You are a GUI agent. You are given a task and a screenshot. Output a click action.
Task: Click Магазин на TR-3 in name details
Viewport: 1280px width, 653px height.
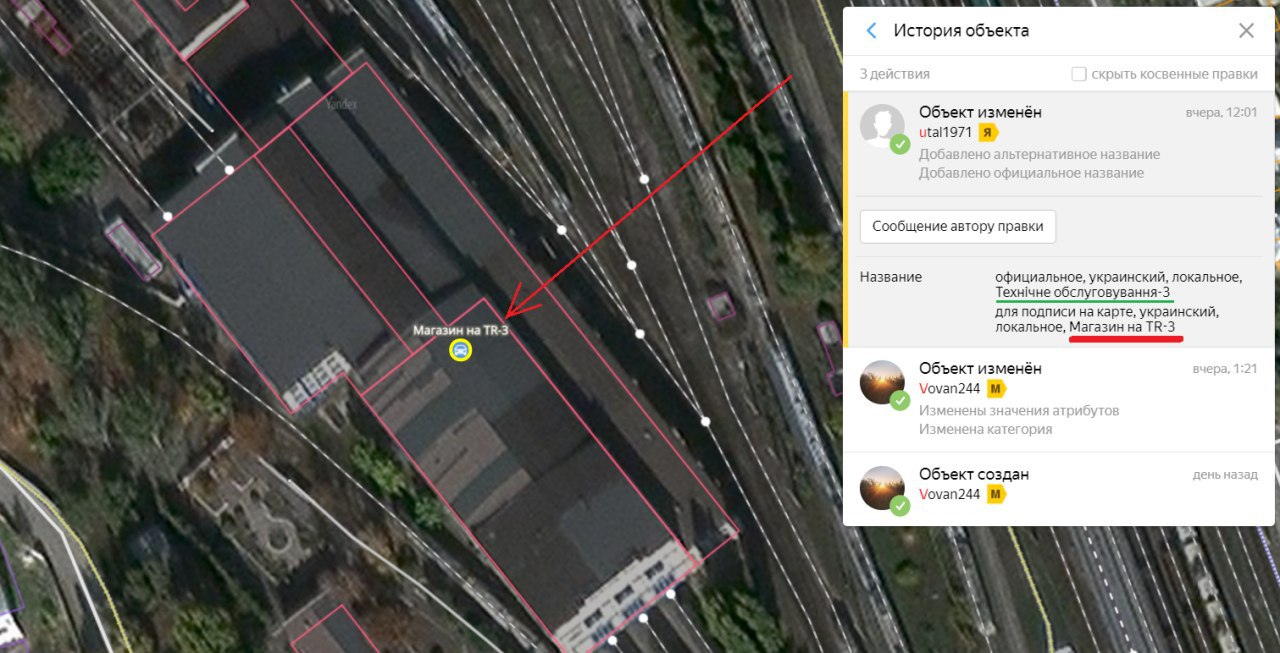coord(1122,327)
